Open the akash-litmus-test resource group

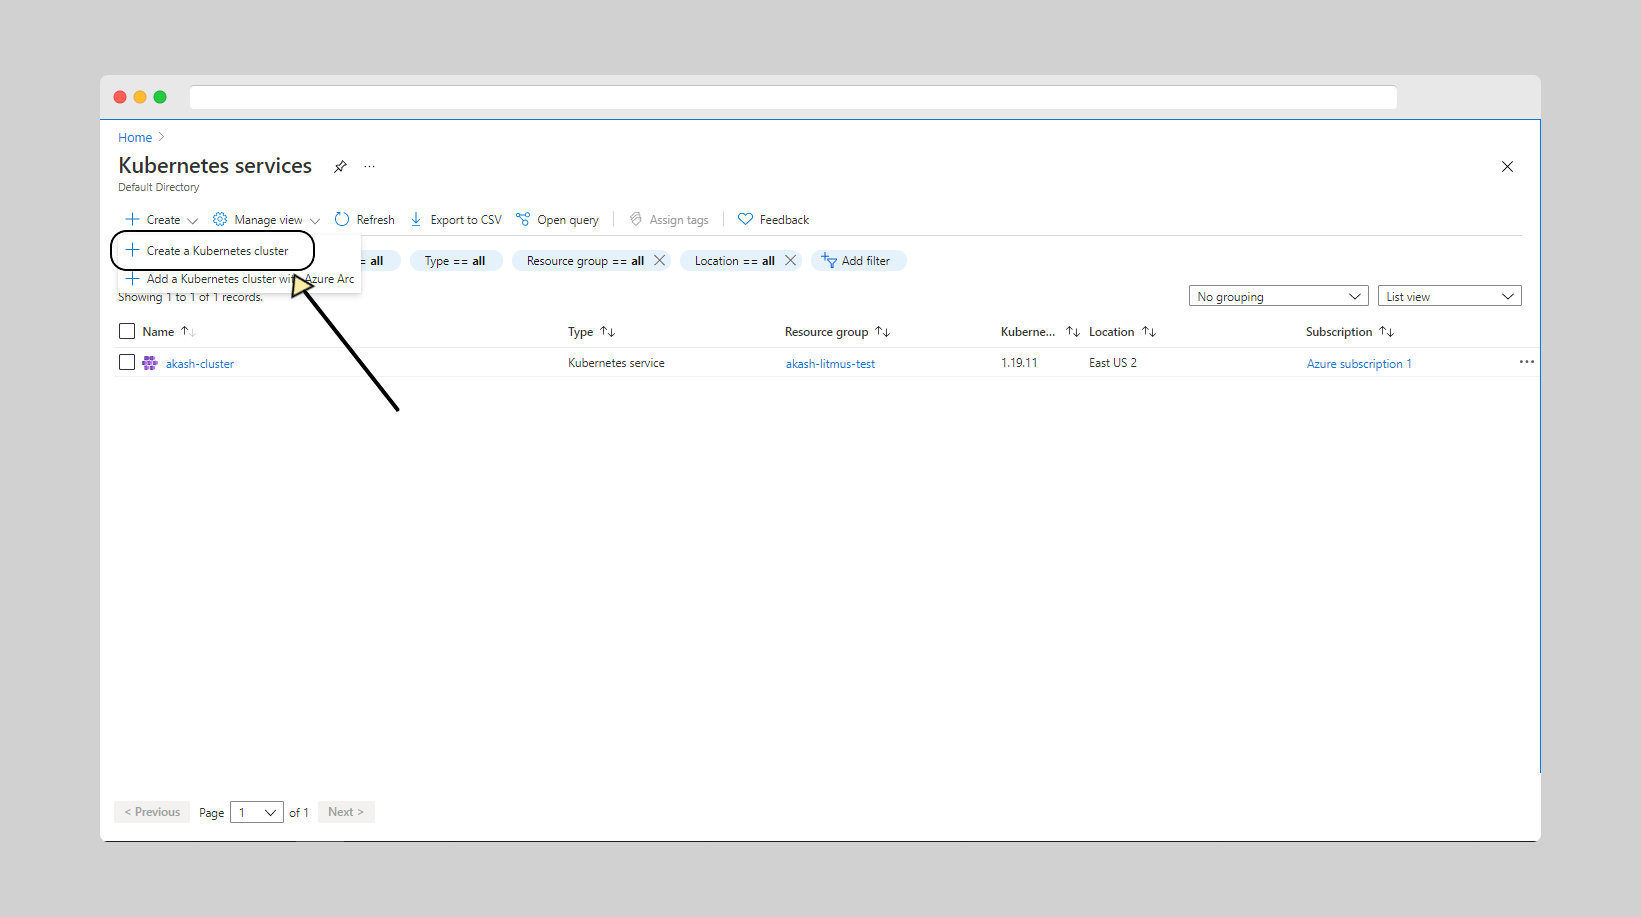(x=830, y=364)
